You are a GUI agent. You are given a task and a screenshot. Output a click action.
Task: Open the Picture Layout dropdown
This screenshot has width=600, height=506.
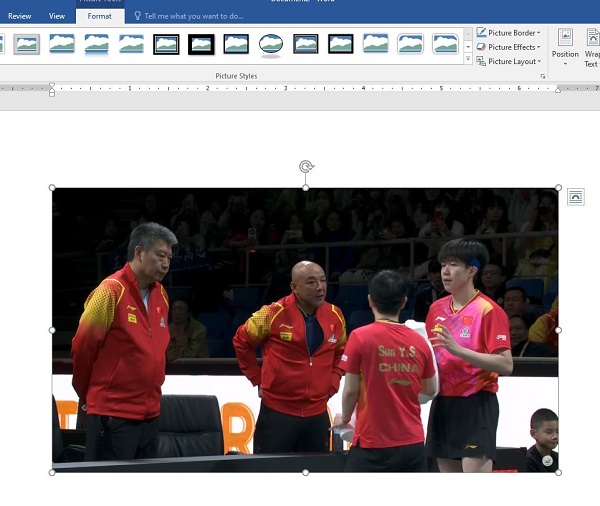click(x=509, y=61)
